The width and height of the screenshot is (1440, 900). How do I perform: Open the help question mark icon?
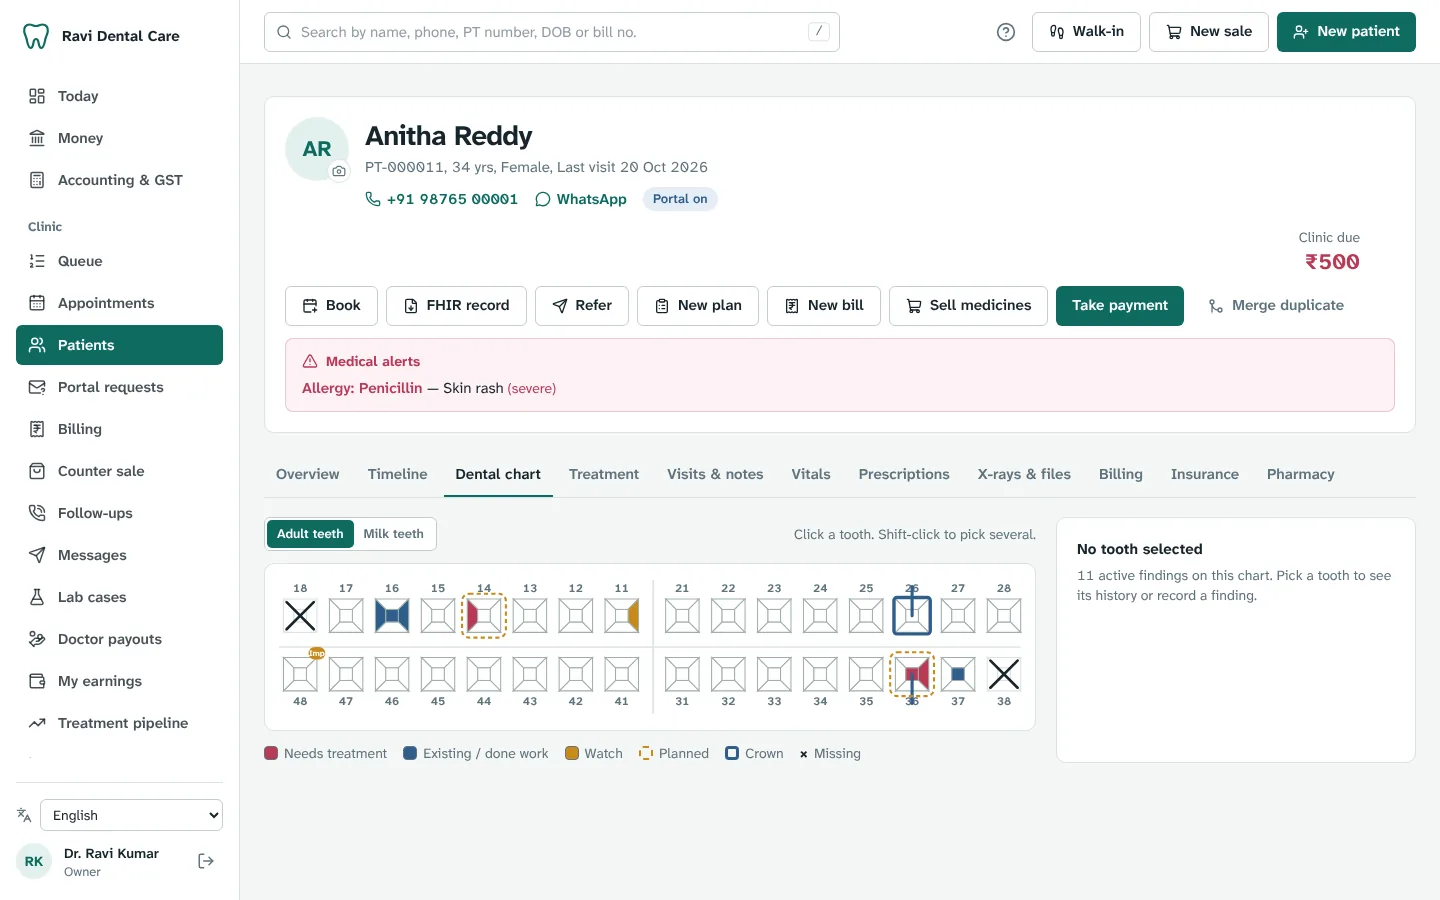1006,32
